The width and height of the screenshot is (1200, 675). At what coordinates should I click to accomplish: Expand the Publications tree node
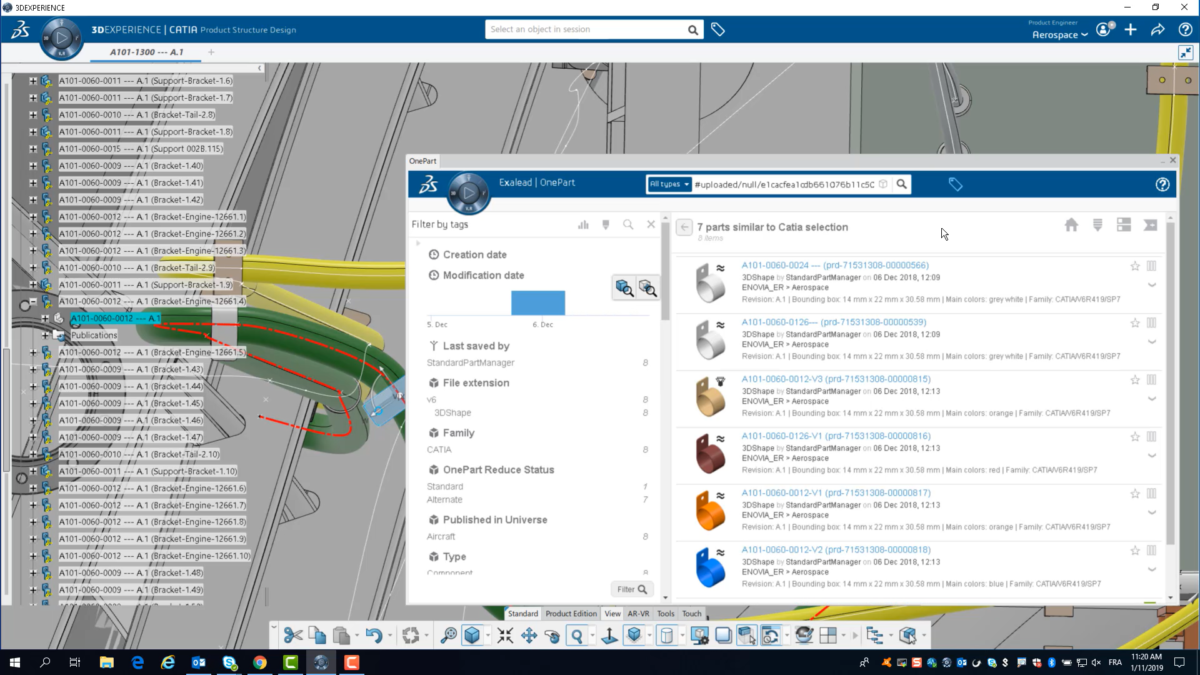46,335
